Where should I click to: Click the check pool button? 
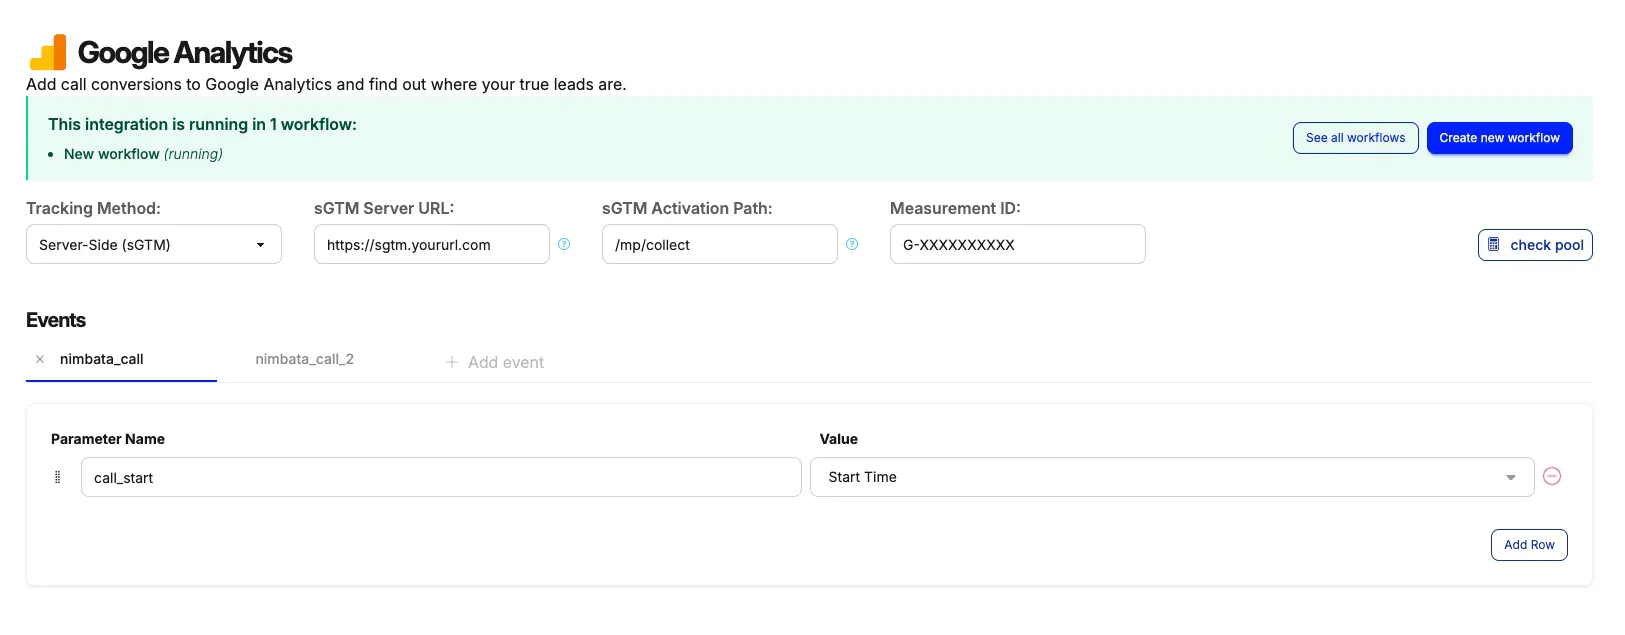pyautogui.click(x=1535, y=245)
